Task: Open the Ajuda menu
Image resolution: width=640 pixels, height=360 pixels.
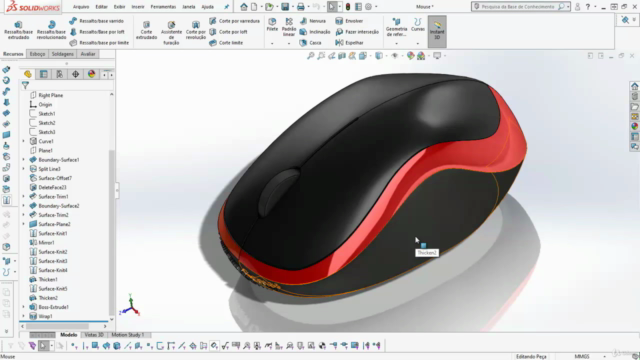Action: [207, 7]
